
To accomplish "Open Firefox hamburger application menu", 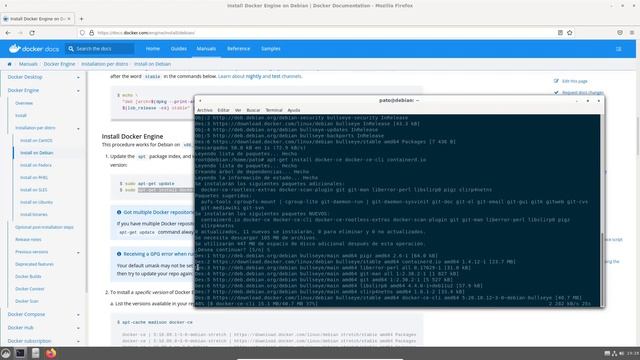I will pyautogui.click(x=632, y=33).
